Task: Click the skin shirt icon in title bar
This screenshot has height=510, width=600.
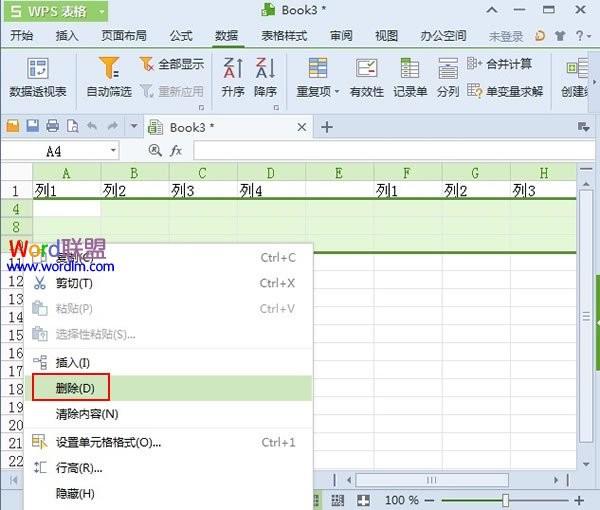Action: point(560,36)
